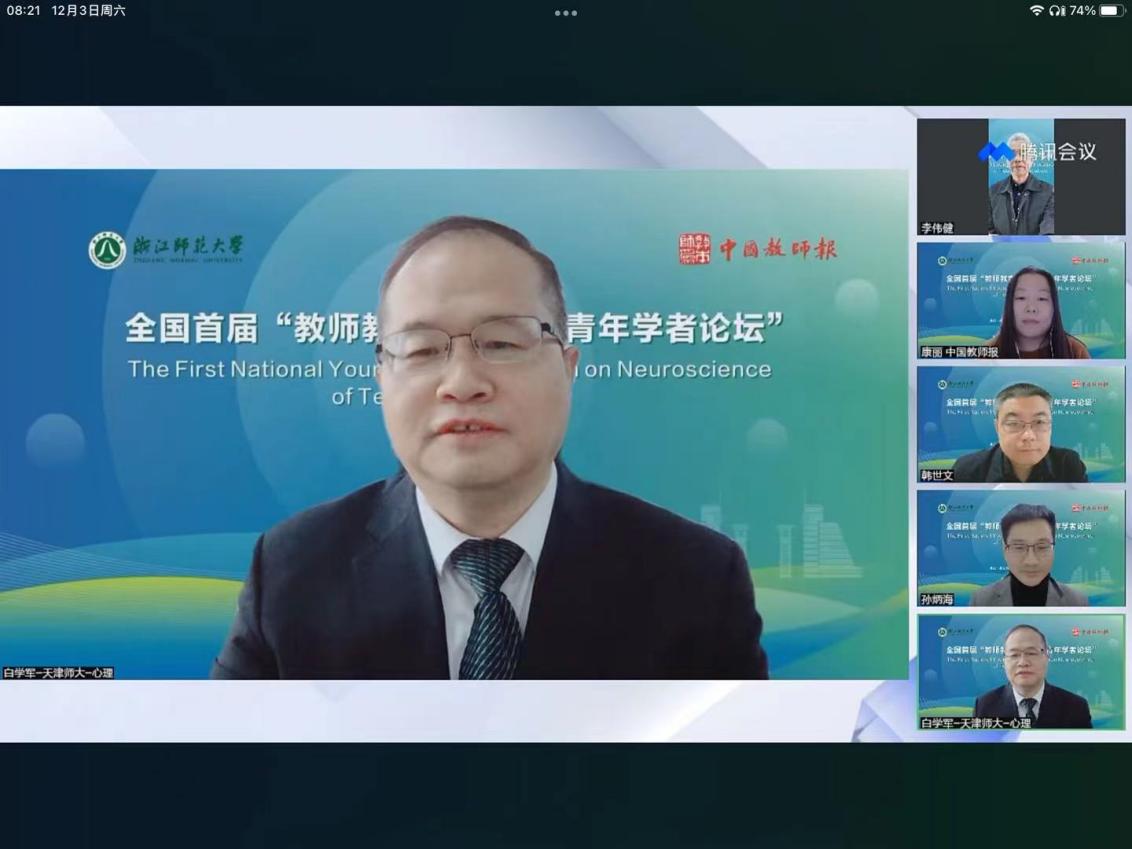The image size is (1132, 849).
Task: Click the 韩世文 name label
Action: coord(937,476)
